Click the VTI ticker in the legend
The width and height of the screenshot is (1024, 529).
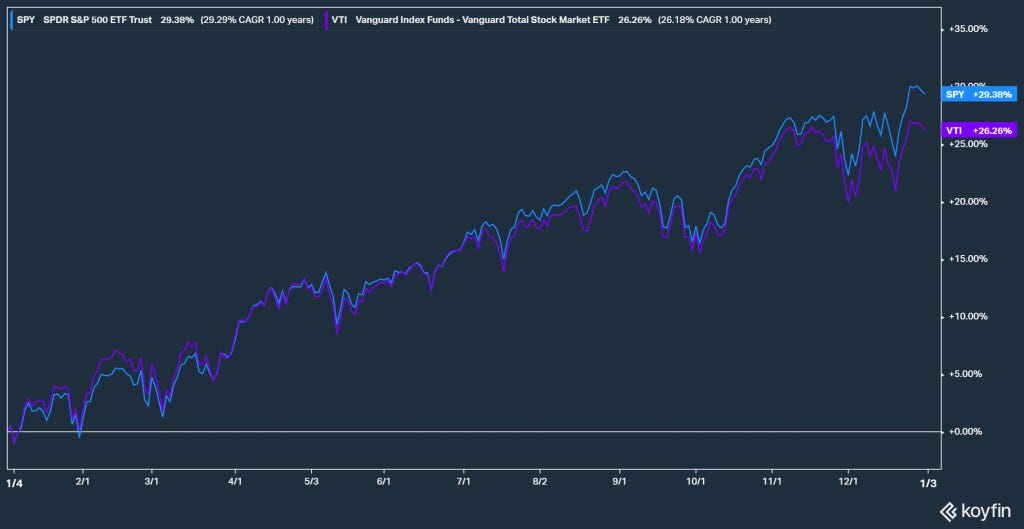[339, 20]
